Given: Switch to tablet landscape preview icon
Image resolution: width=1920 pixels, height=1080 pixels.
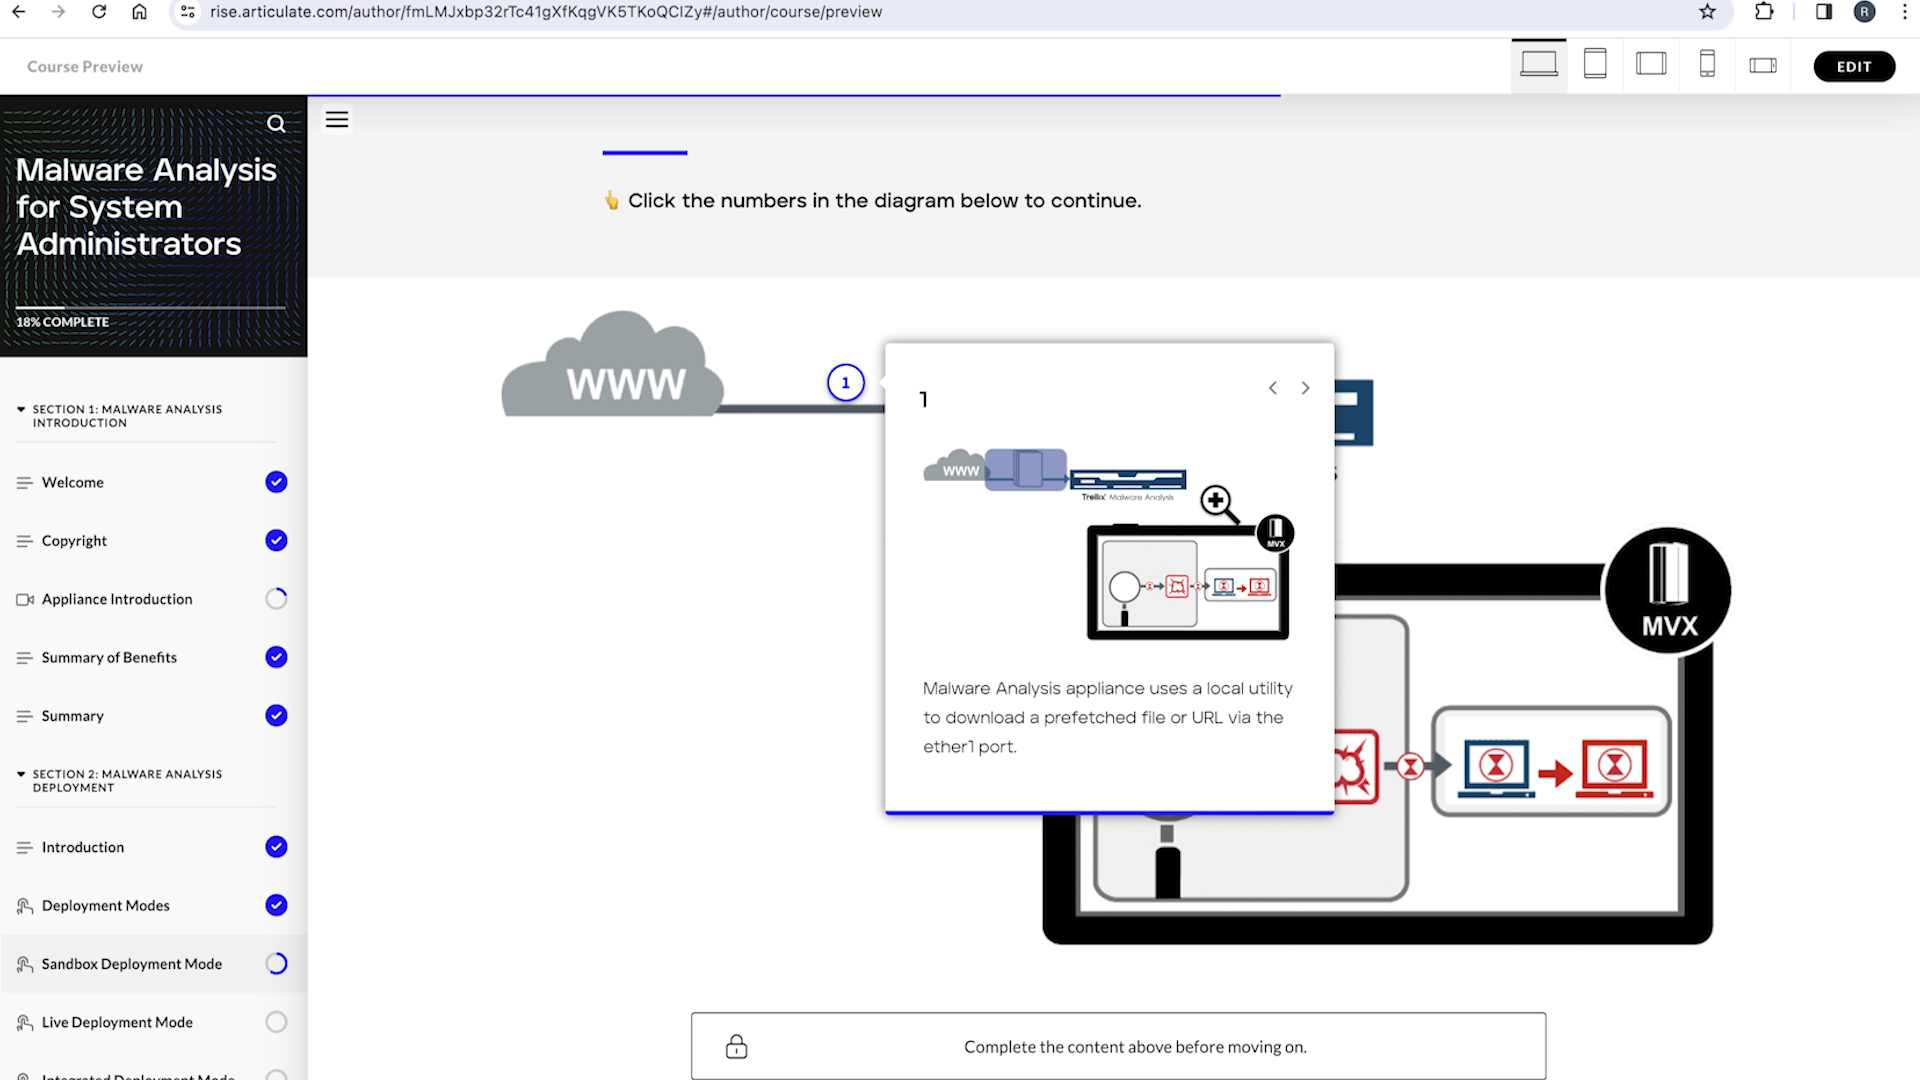Looking at the screenshot, I should 1651,65.
